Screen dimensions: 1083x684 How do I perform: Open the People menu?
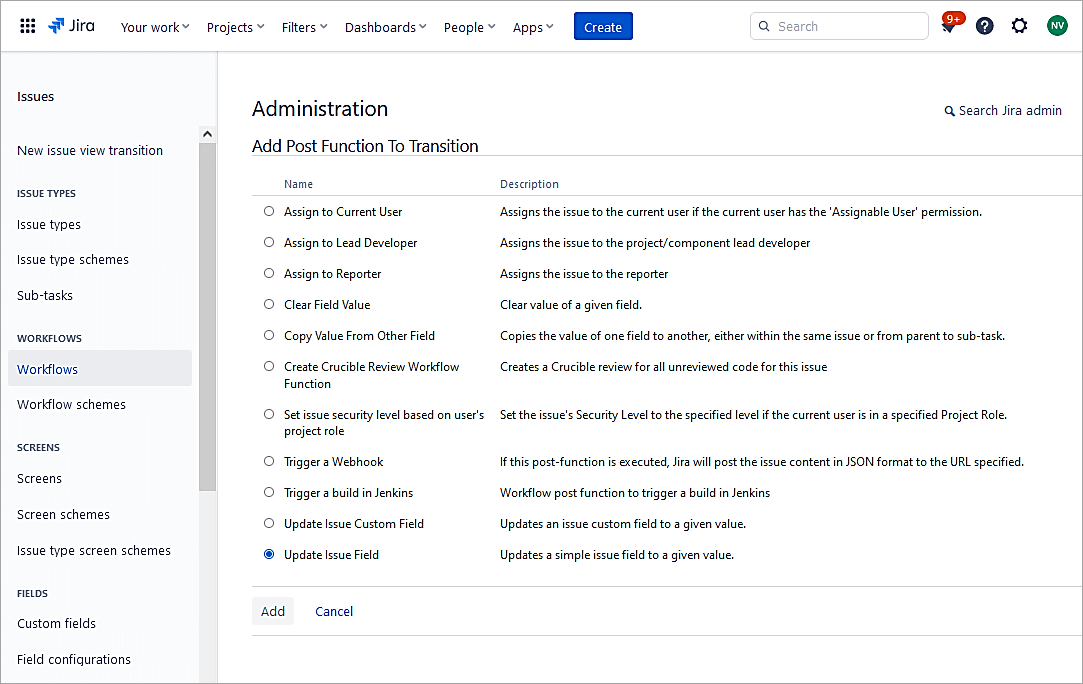467,27
